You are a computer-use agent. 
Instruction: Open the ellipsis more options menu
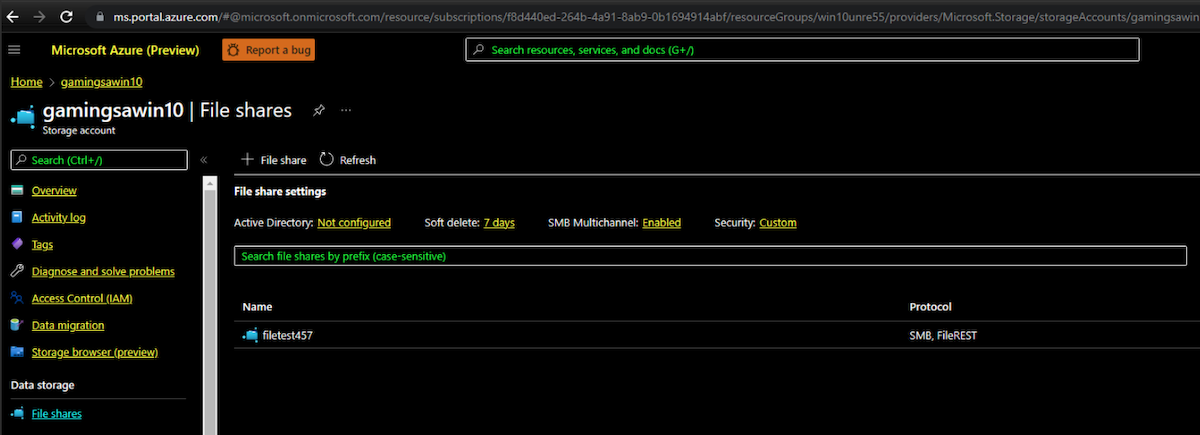(346, 110)
